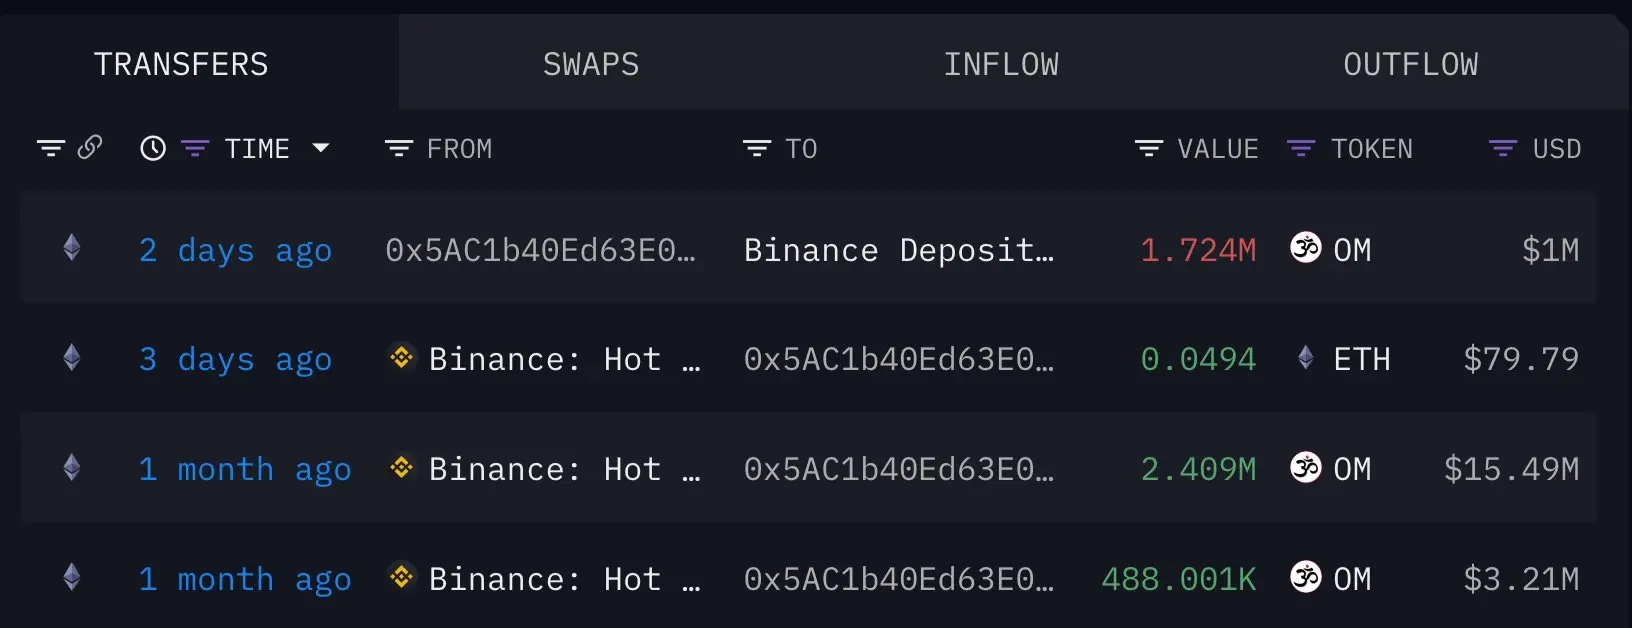This screenshot has width=1632, height=628.
Task: Open the global filter icon in header row
Action: coord(50,148)
